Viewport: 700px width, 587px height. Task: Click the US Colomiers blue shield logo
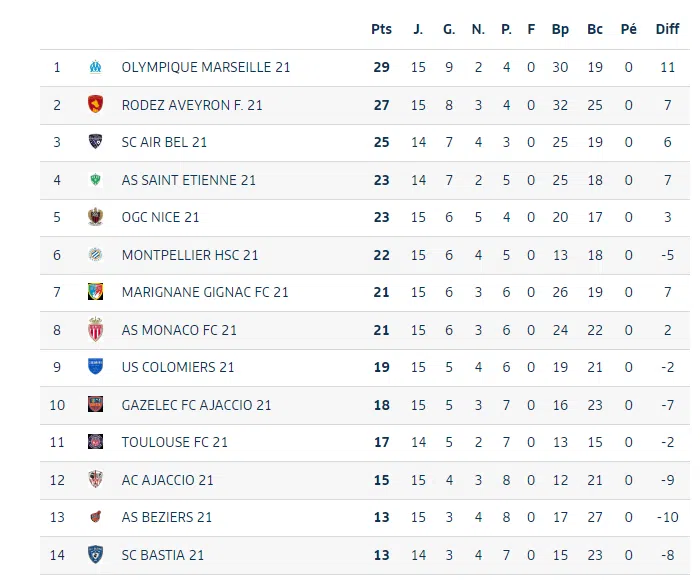(95, 367)
